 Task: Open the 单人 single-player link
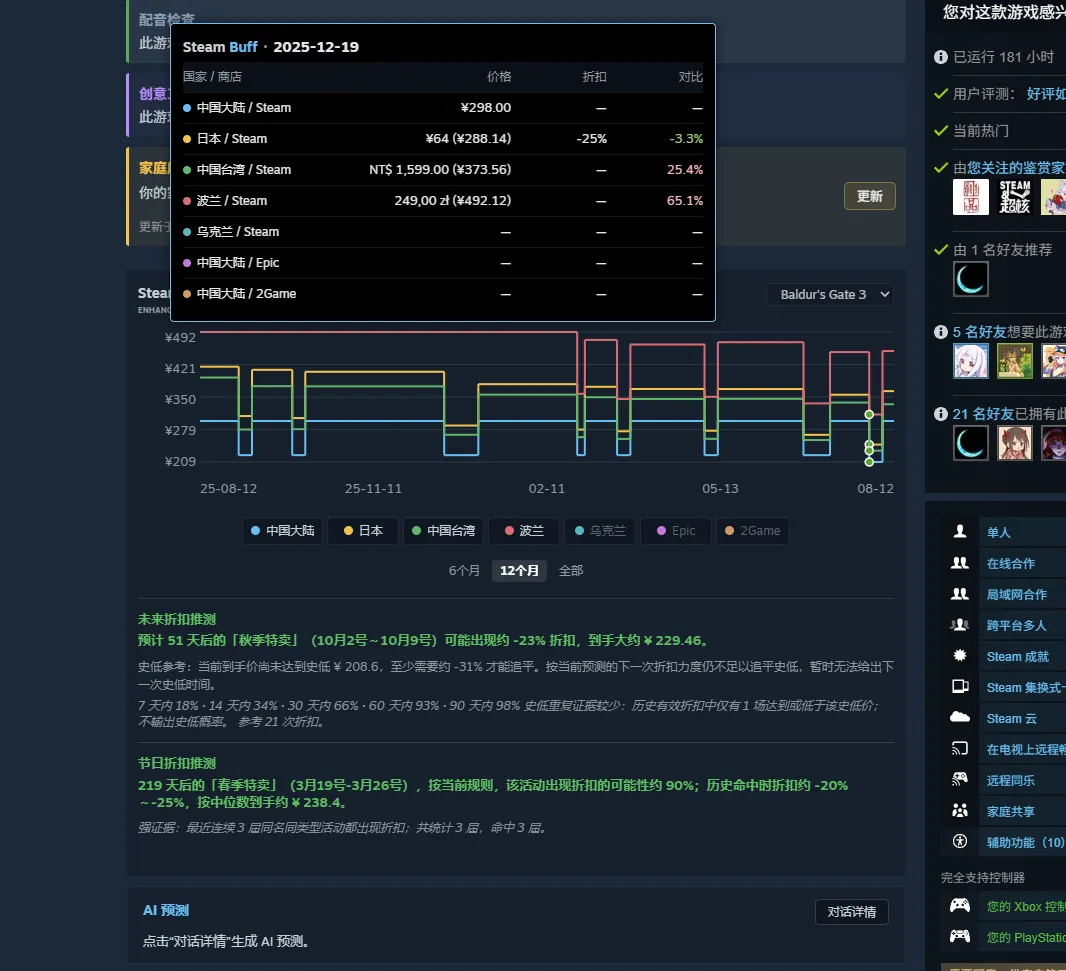[998, 532]
